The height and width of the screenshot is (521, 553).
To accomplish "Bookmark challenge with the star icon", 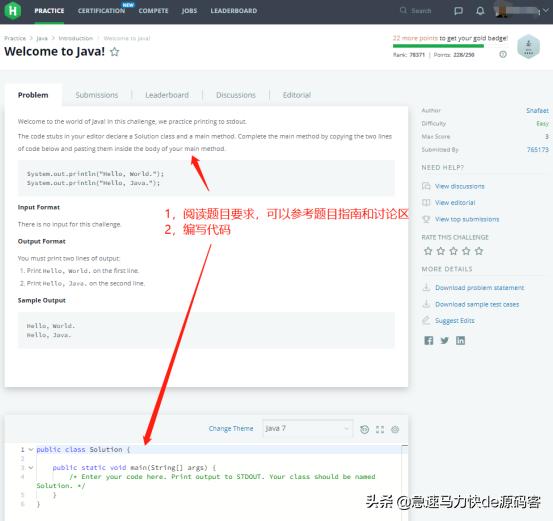I will pos(114,52).
